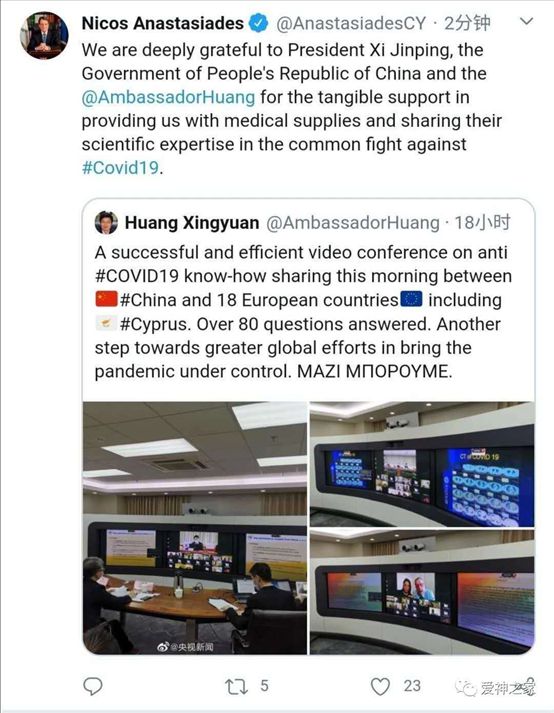Viewport: 554px width, 713px height.
Task: Click the China flag emoji
Action: point(106,300)
